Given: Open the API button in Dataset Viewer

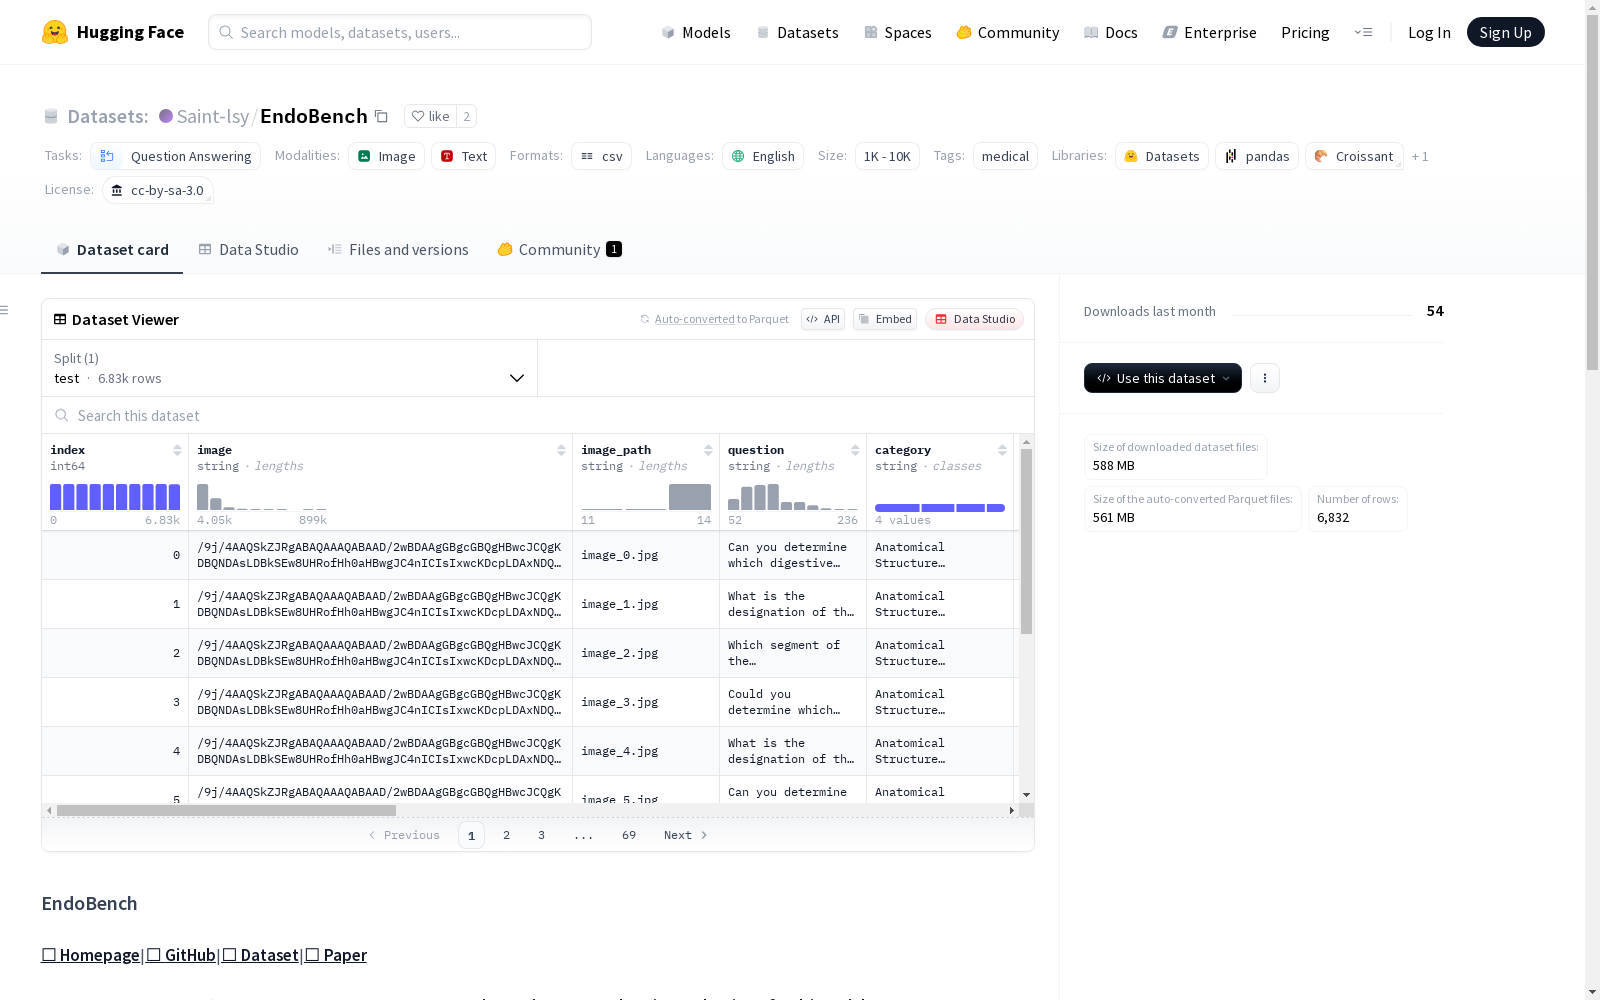Looking at the screenshot, I should point(823,319).
